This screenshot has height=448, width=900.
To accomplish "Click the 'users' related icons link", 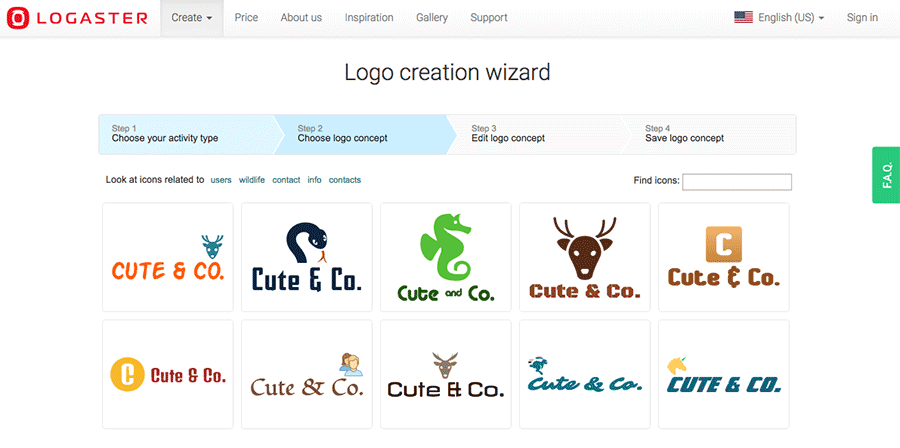I will (x=221, y=180).
